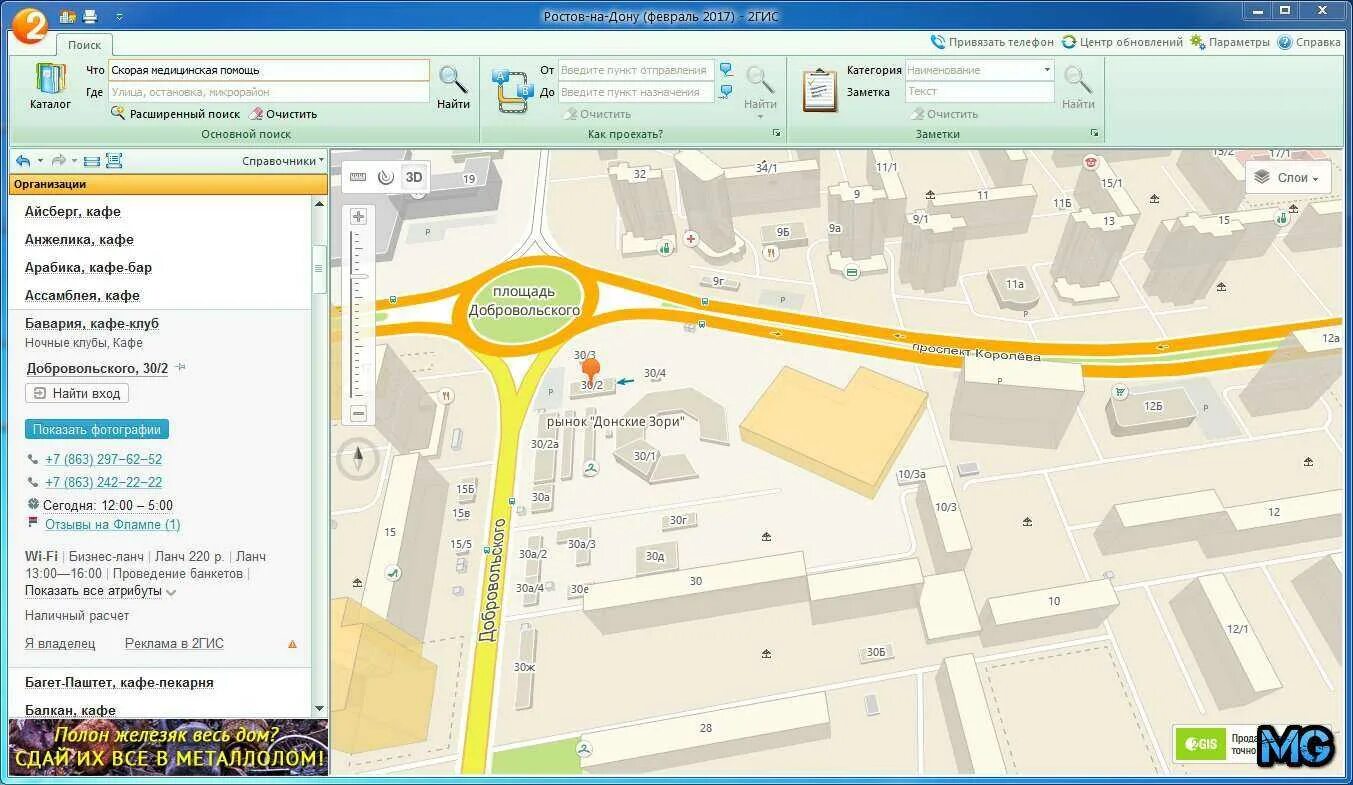The height and width of the screenshot is (785, 1353).
Task: Open the Каталог catalog icon
Action: pyautogui.click(x=50, y=86)
